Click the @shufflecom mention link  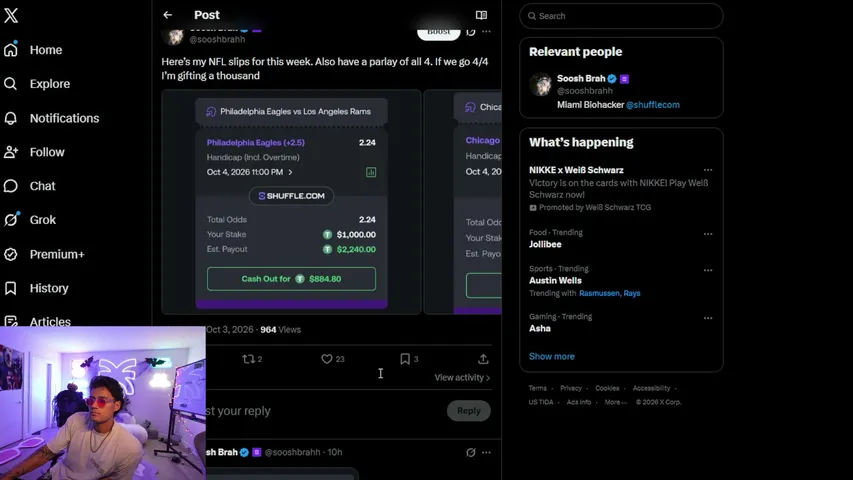coord(653,105)
